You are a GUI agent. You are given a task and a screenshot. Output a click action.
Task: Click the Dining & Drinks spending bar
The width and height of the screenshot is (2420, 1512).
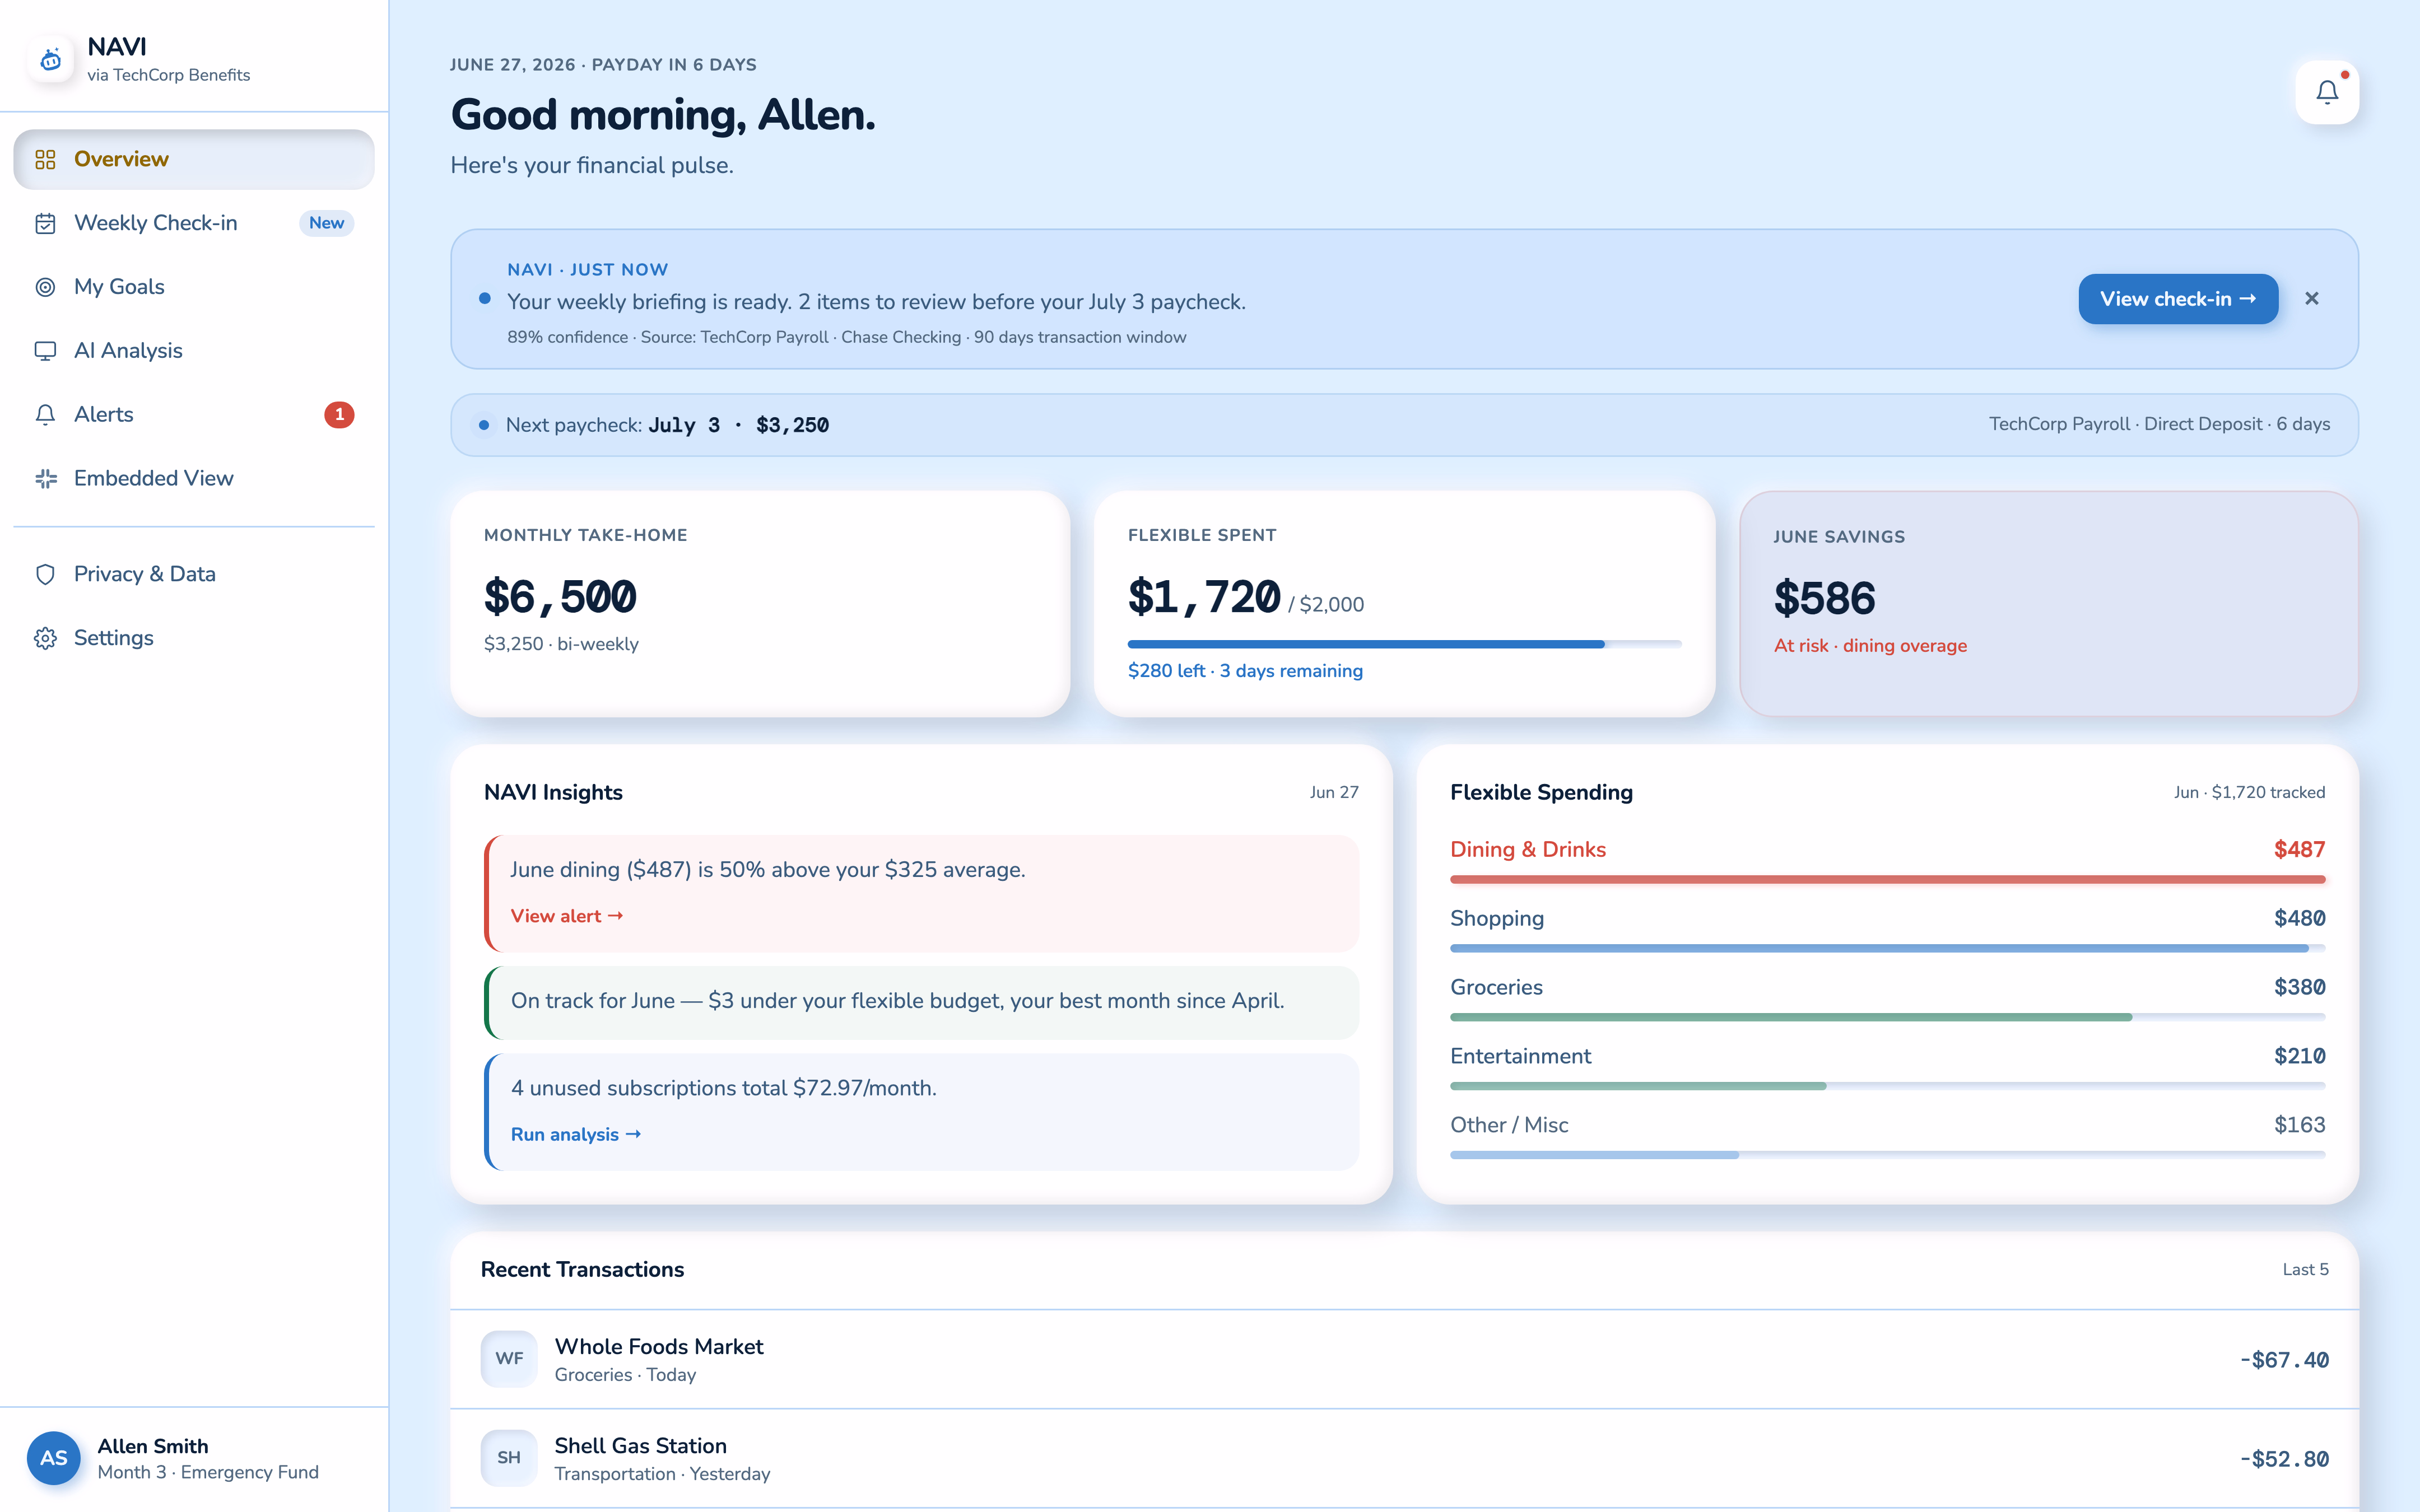[x=1887, y=879]
